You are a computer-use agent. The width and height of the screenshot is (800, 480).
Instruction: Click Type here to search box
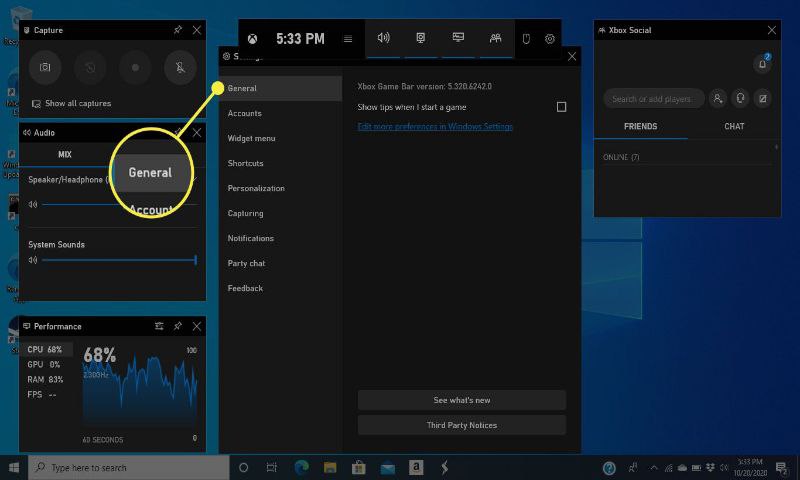(129, 467)
